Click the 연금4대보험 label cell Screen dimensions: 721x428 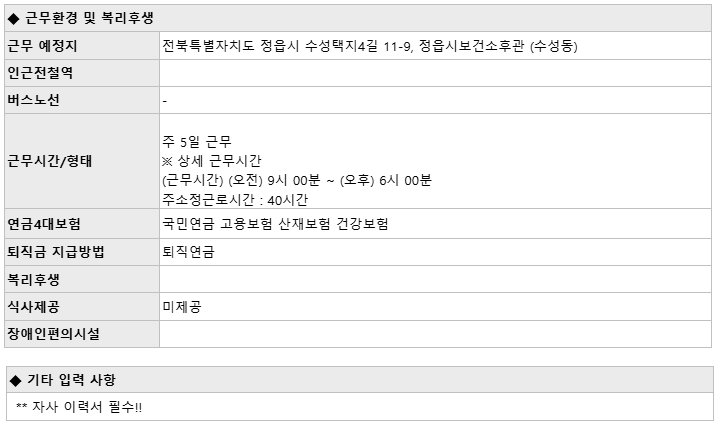(82, 224)
